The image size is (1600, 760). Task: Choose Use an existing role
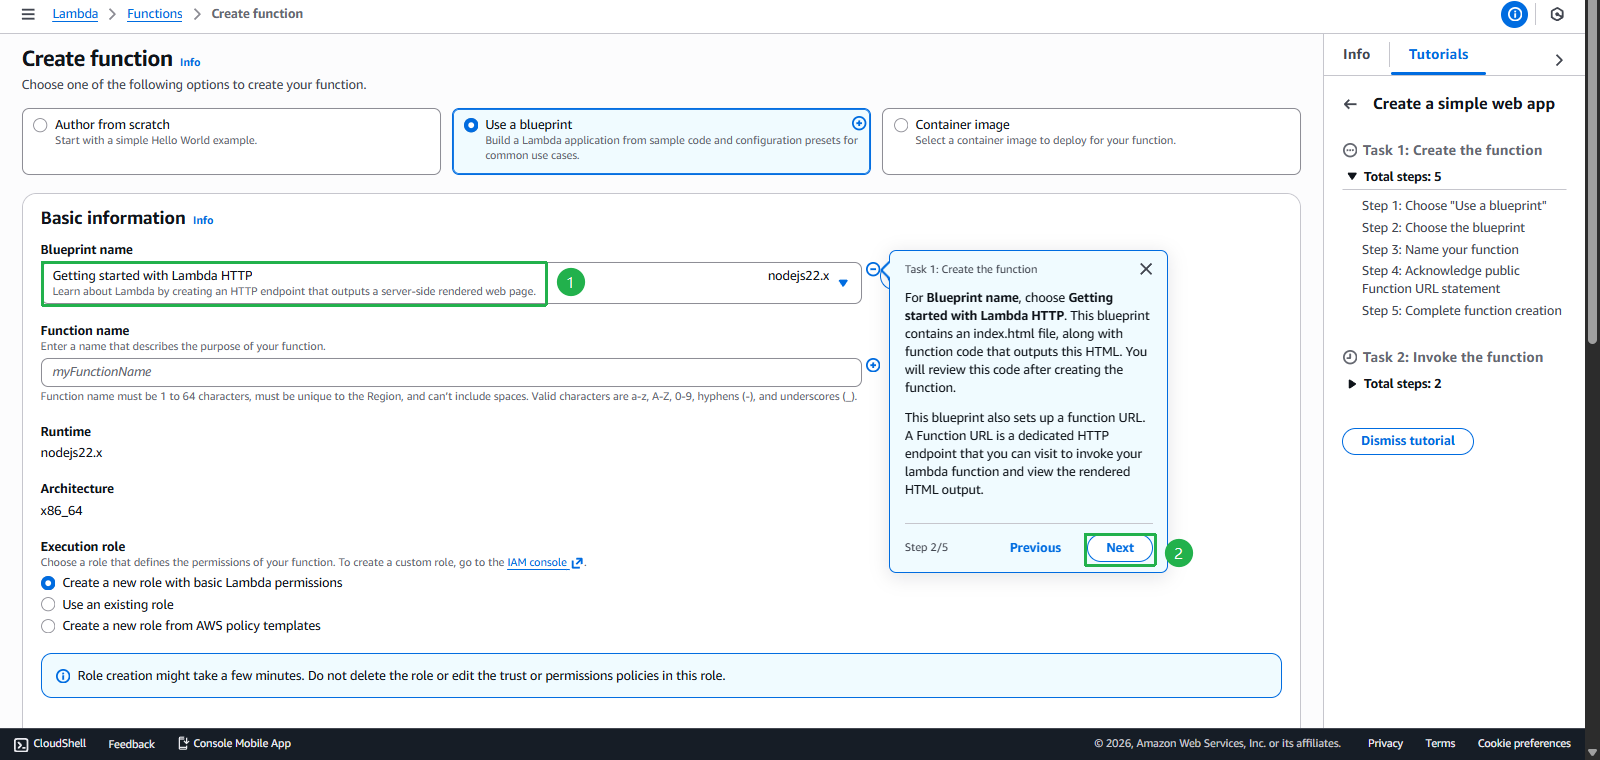pyautogui.click(x=48, y=604)
